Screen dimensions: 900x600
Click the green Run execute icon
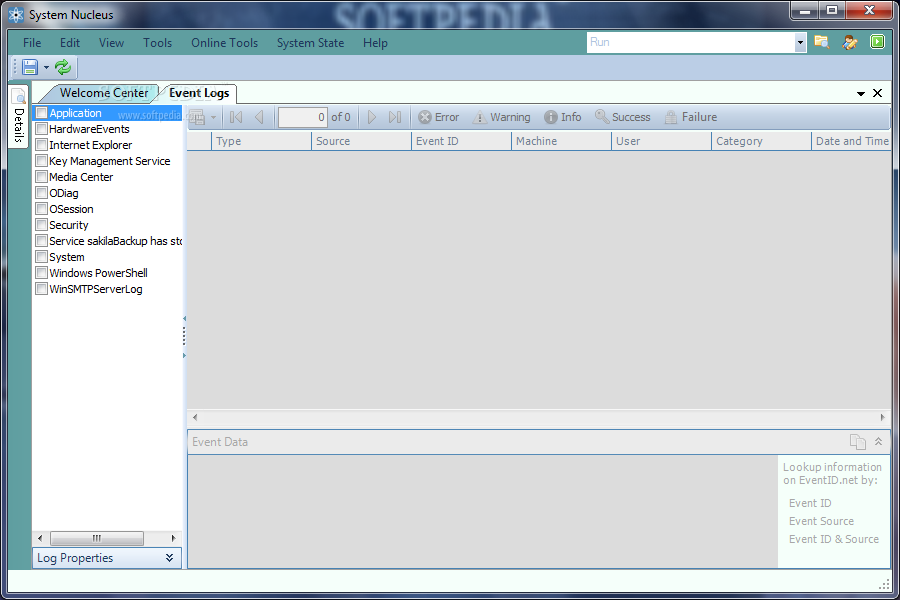click(877, 42)
